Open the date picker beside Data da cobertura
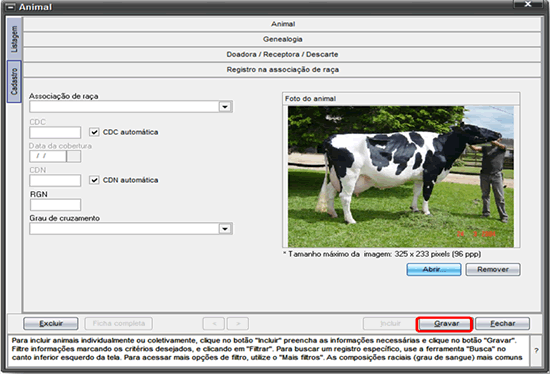550x375 pixels. (x=74, y=156)
